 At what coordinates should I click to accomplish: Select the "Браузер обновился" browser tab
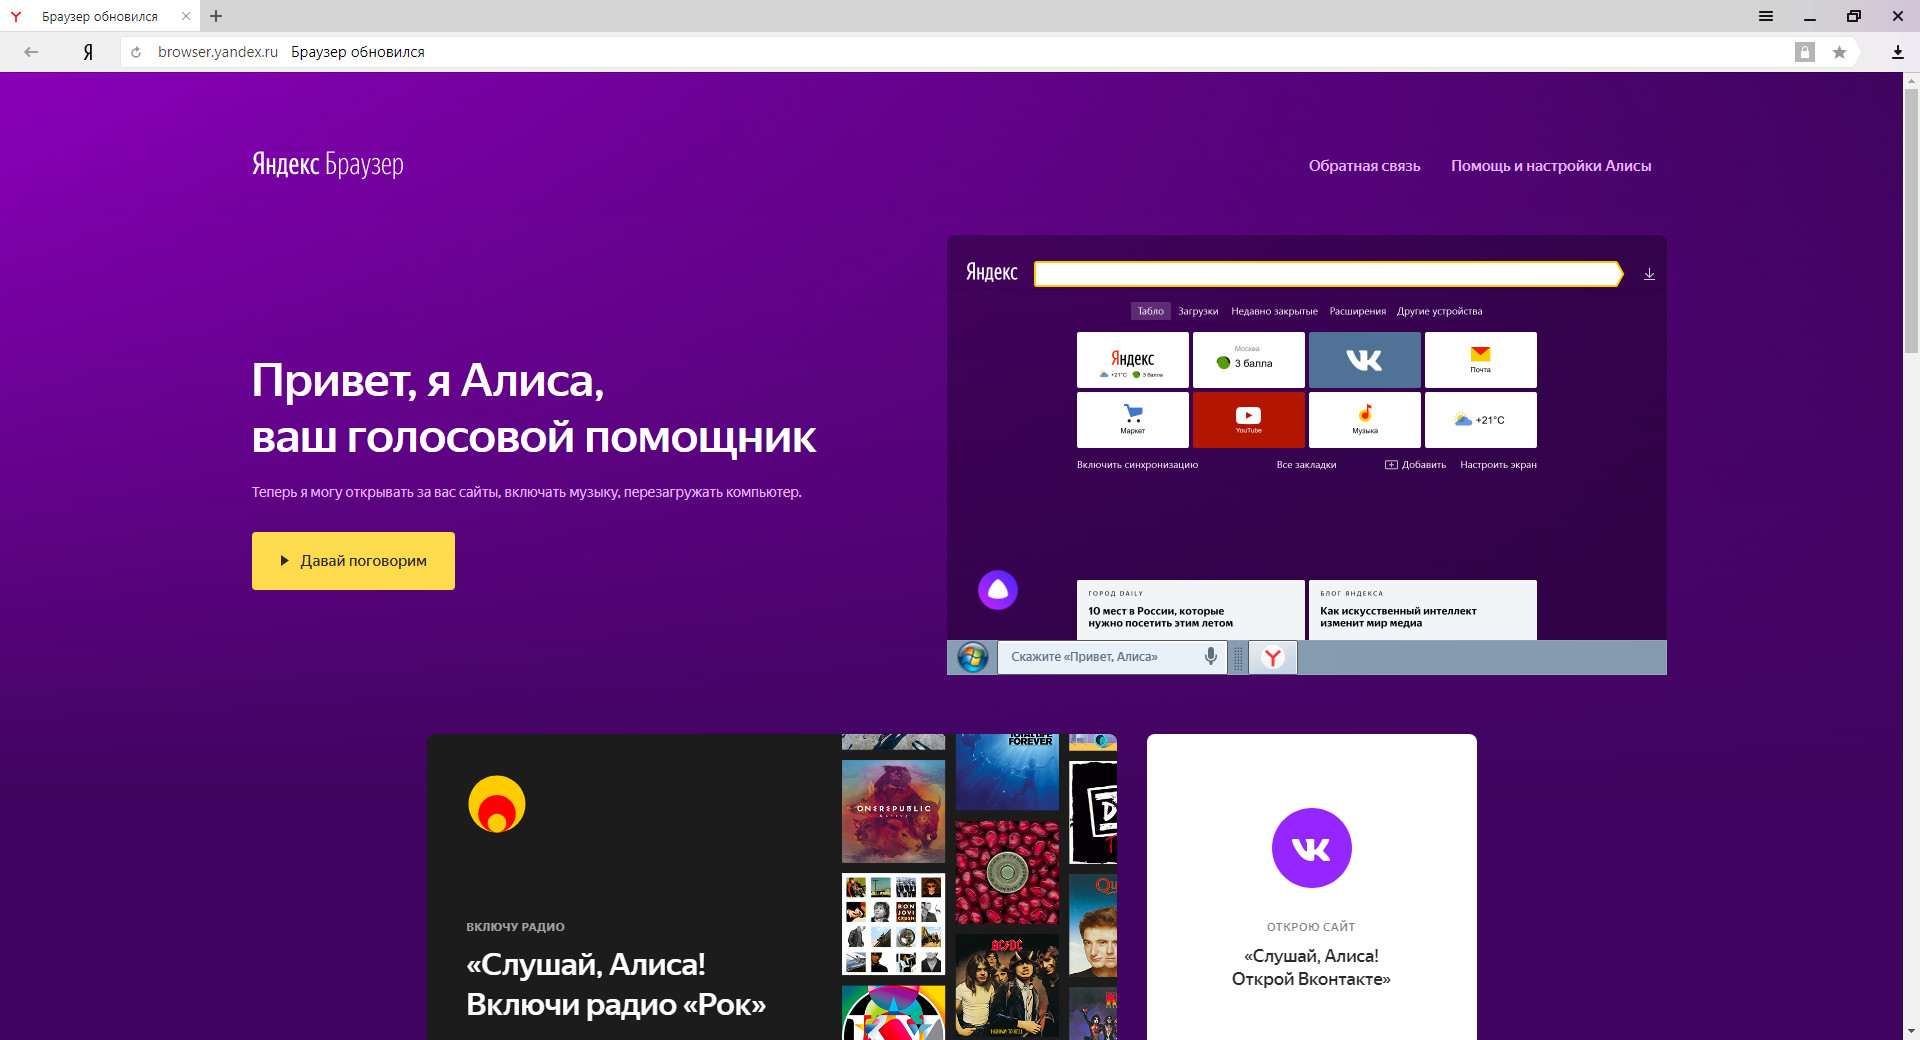click(100, 16)
